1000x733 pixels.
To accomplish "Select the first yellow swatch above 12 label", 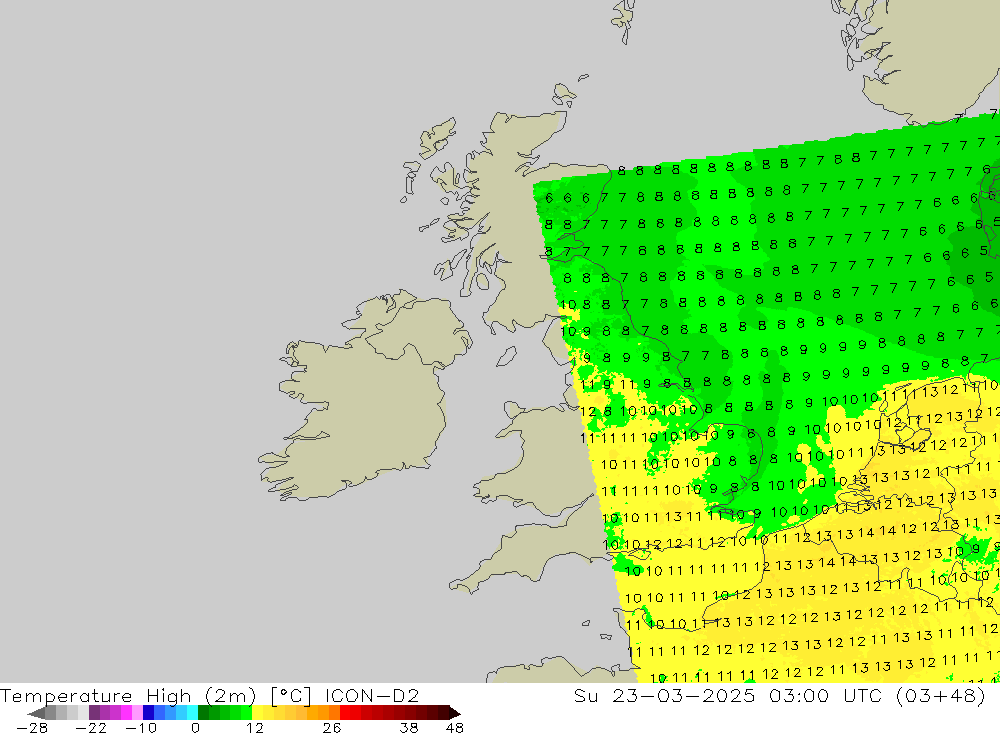I will click(257, 713).
